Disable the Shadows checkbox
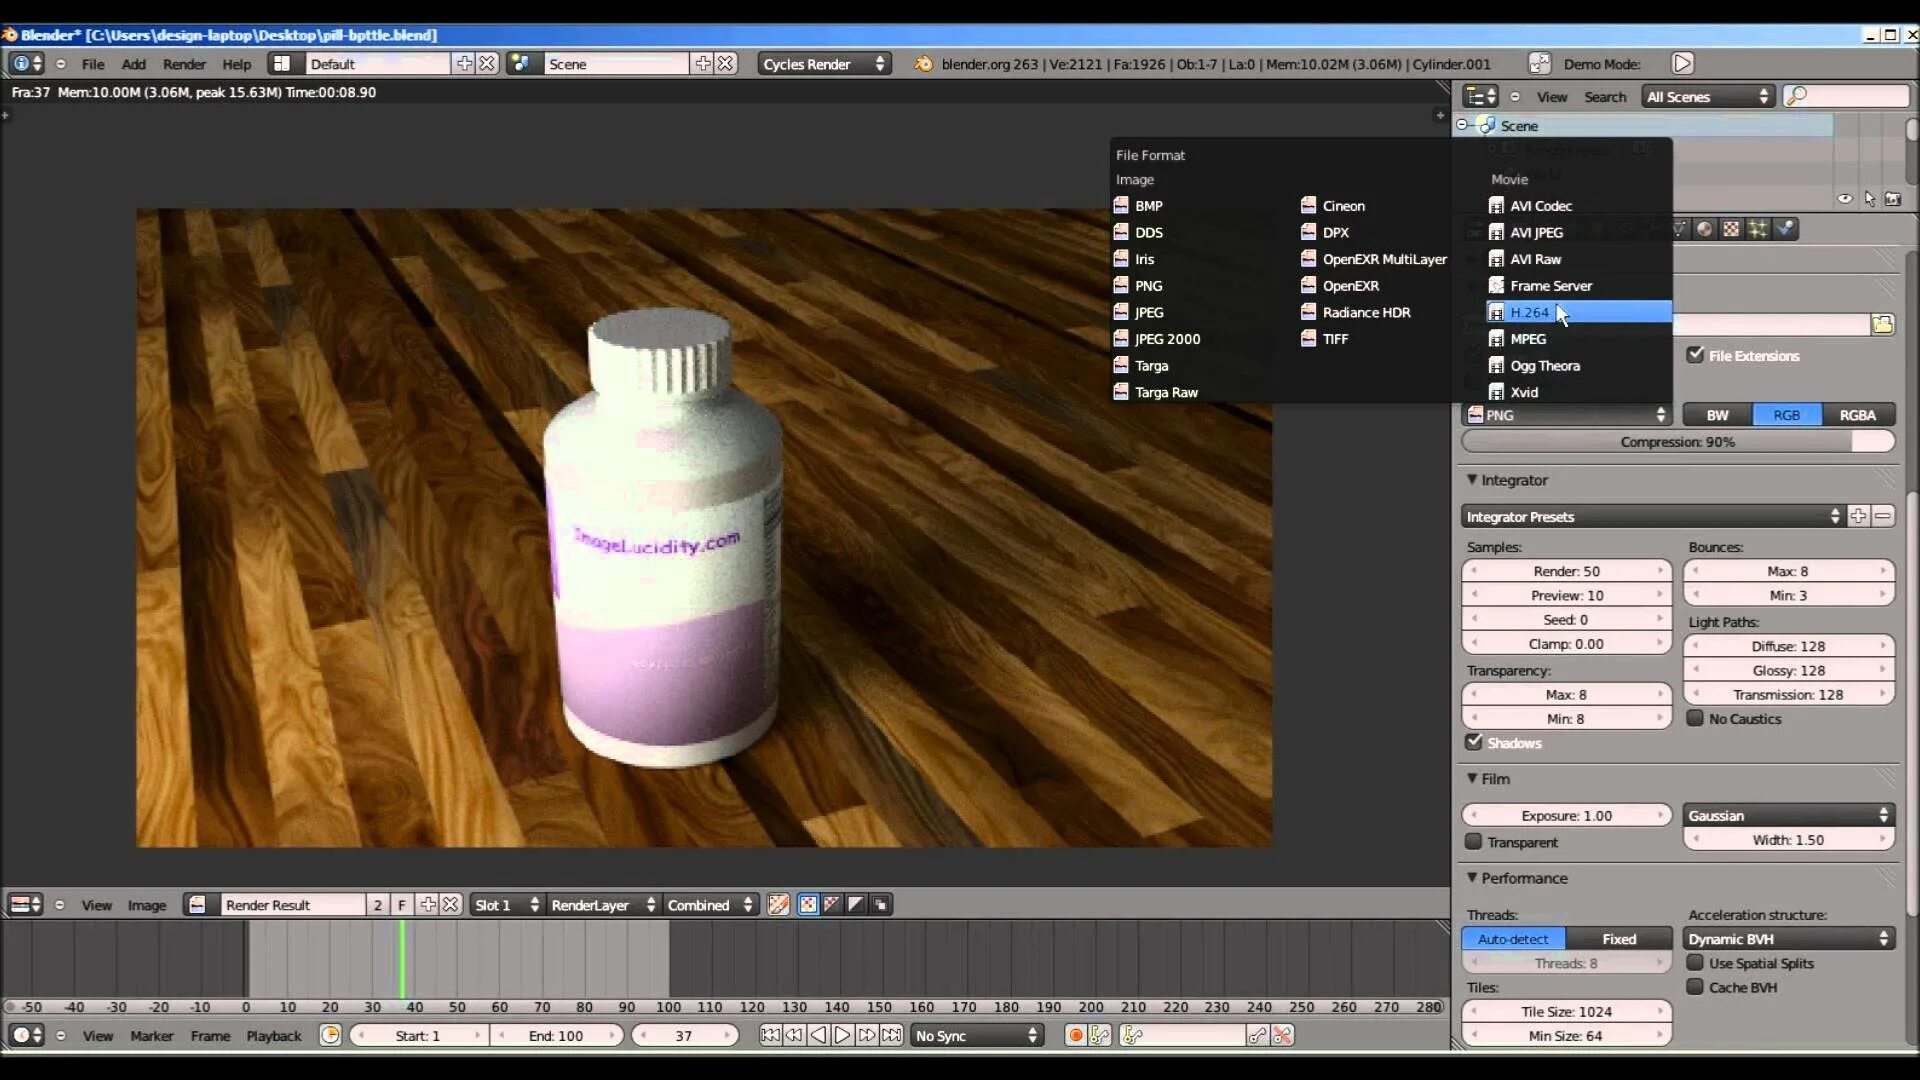Viewport: 1920px width, 1080px height. click(1474, 742)
